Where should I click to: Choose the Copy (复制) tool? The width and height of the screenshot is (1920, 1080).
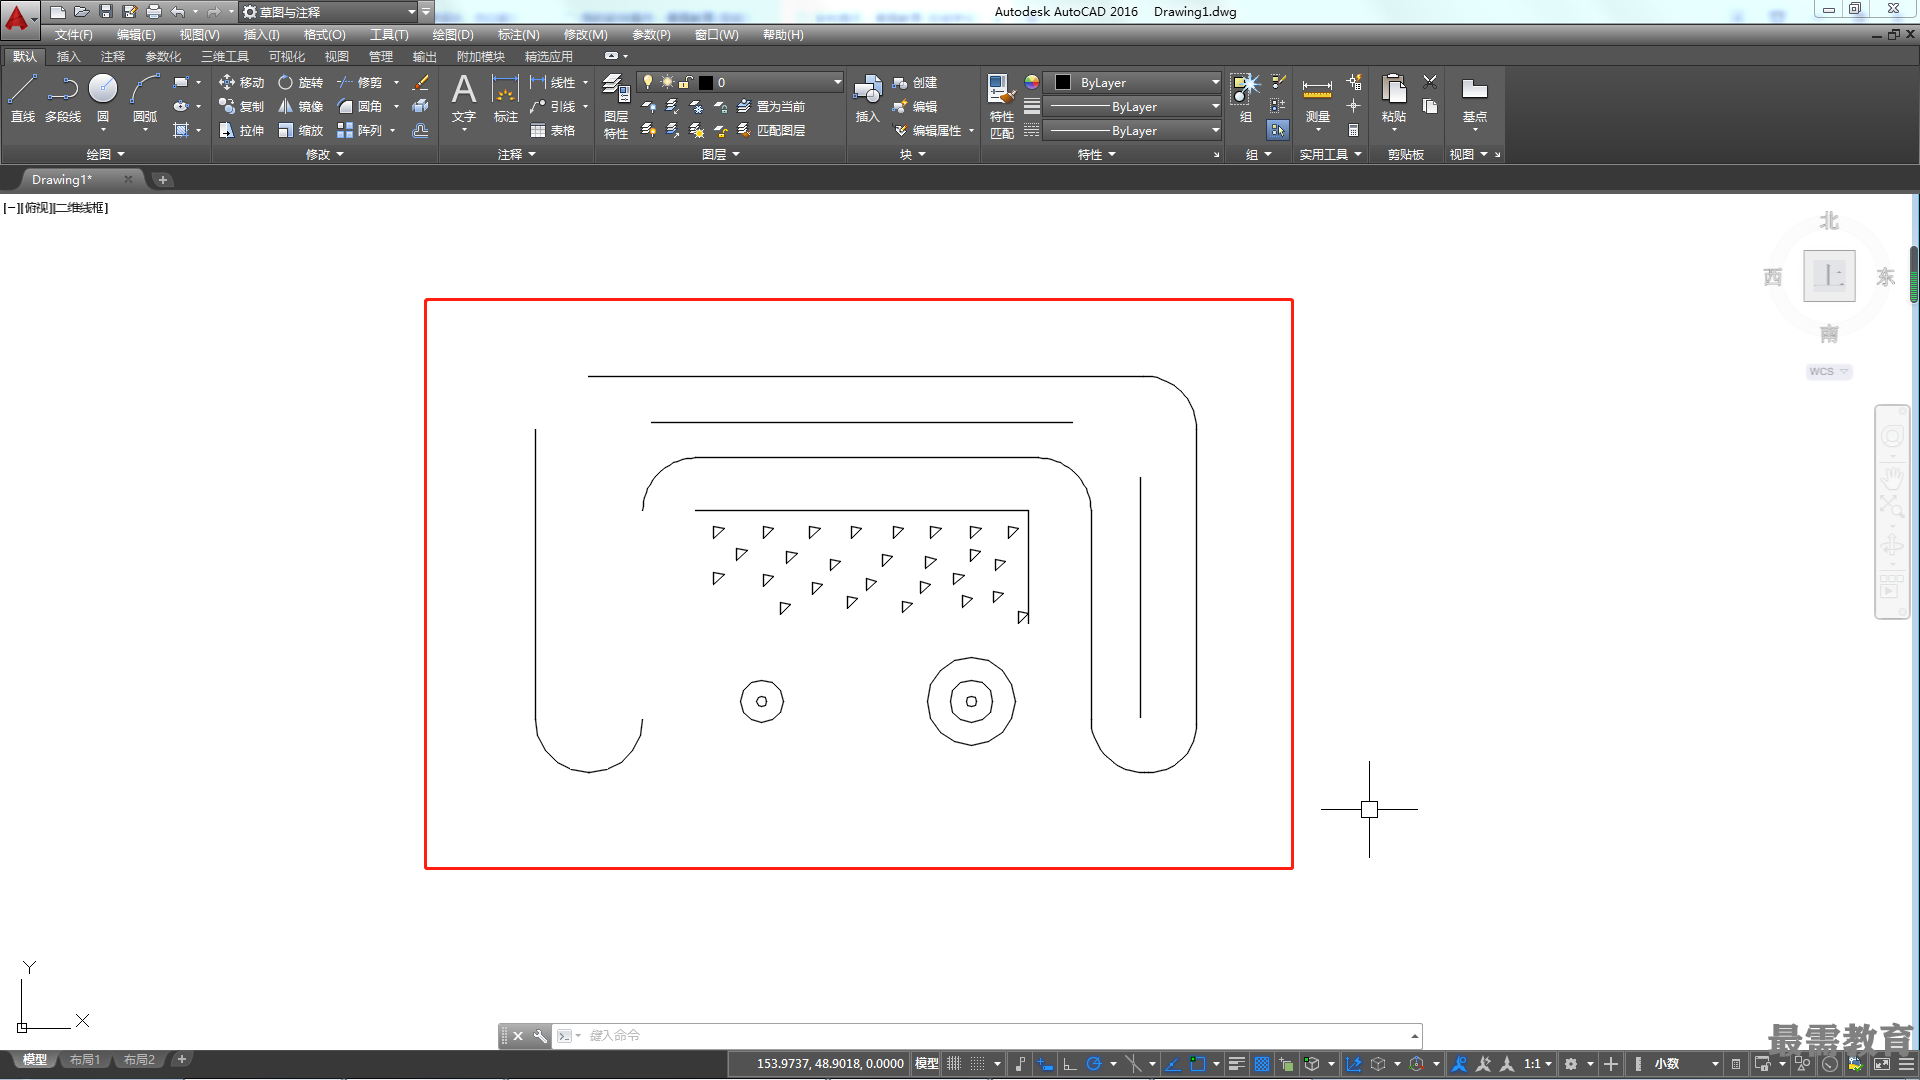[x=241, y=106]
